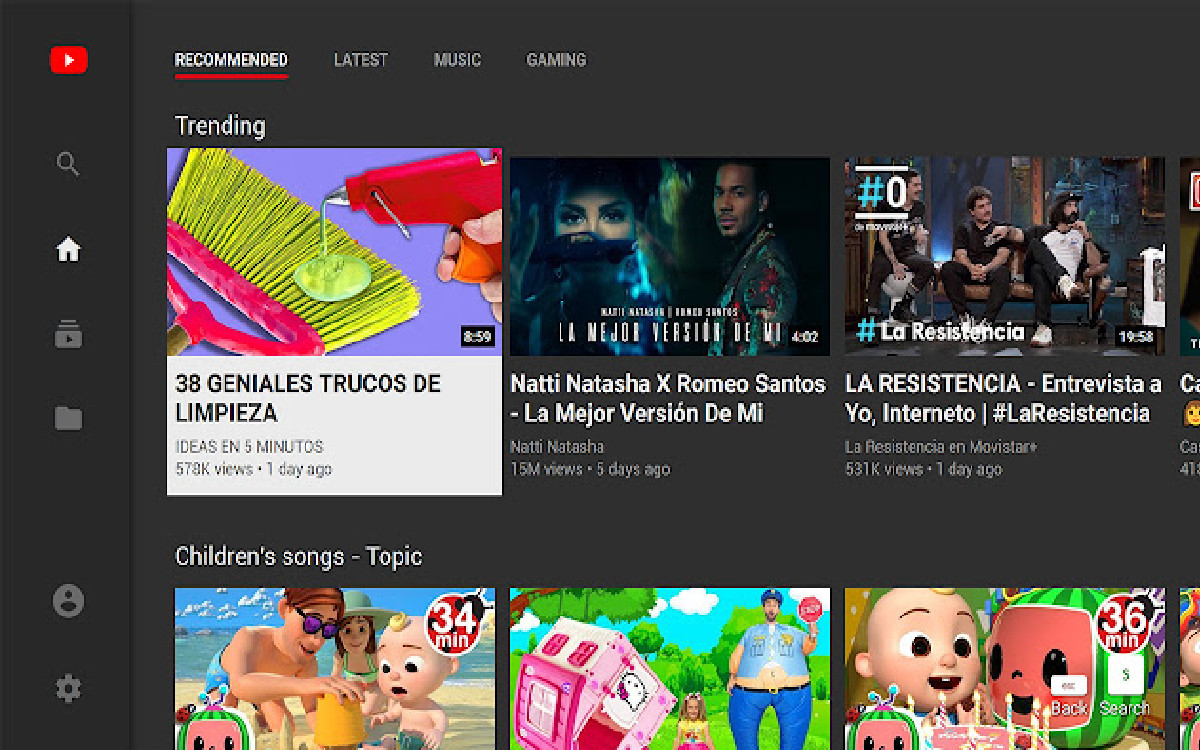Open the GAMING tab

[555, 60]
